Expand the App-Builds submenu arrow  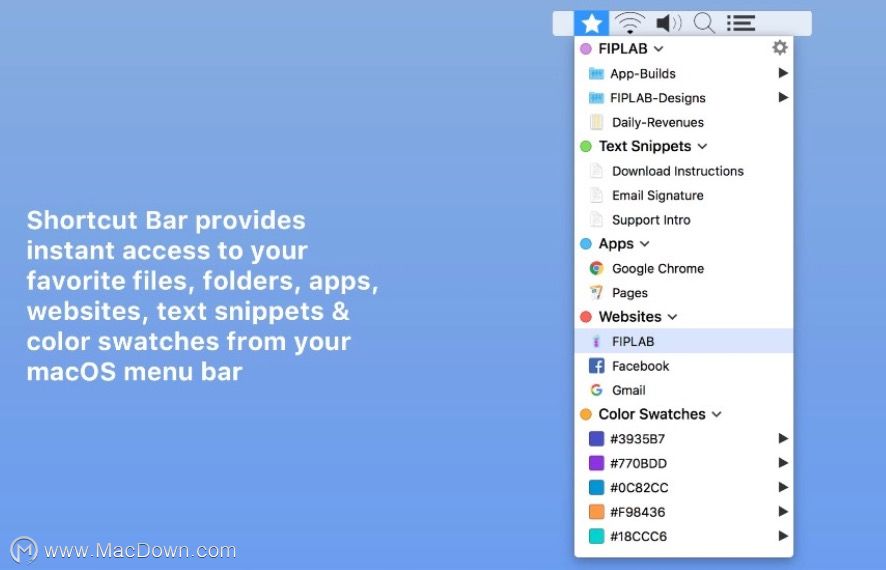783,73
